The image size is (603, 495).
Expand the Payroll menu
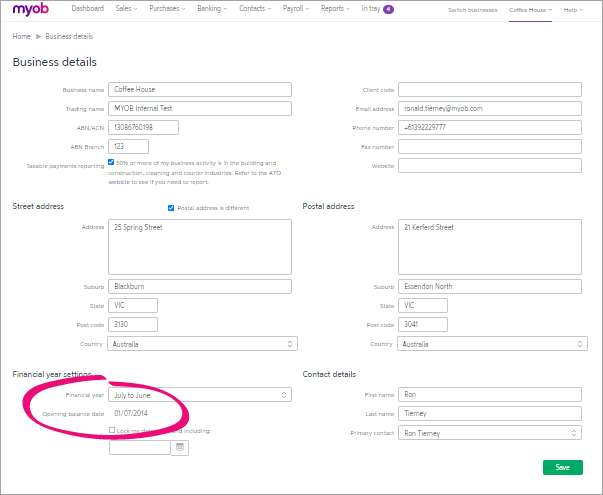click(x=297, y=9)
